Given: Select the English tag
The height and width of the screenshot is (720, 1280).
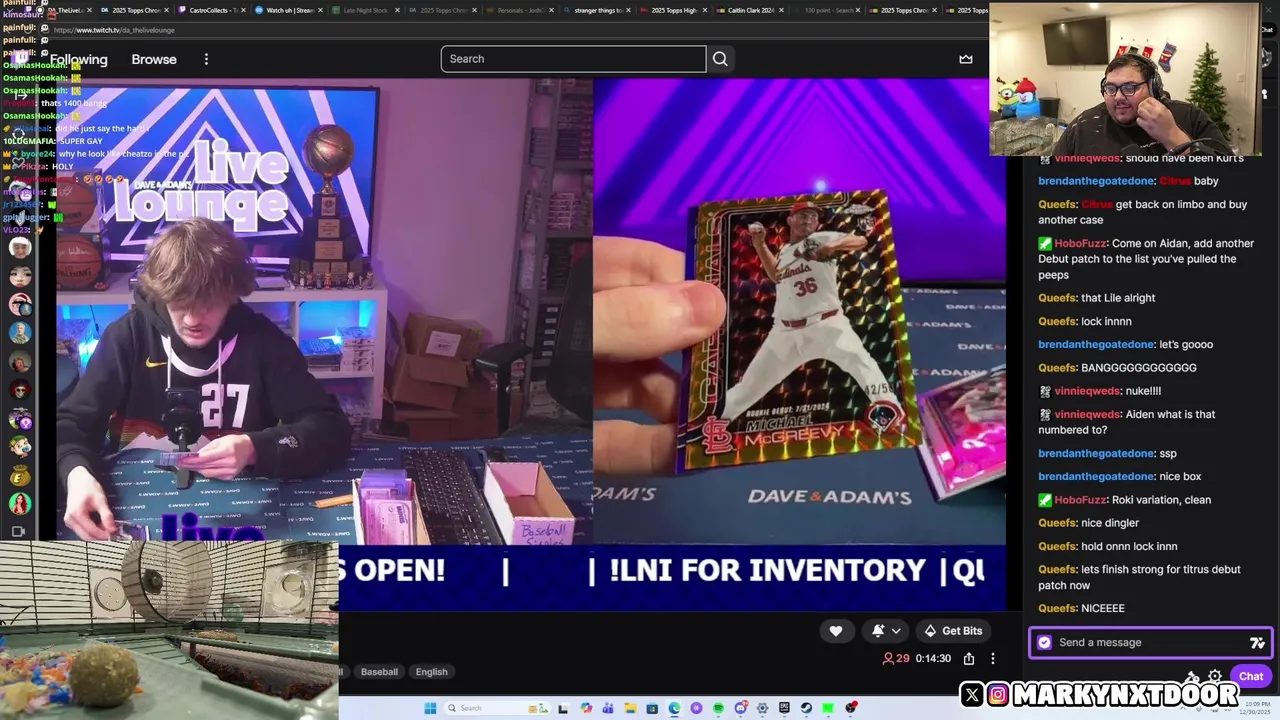Looking at the screenshot, I should coord(431,672).
